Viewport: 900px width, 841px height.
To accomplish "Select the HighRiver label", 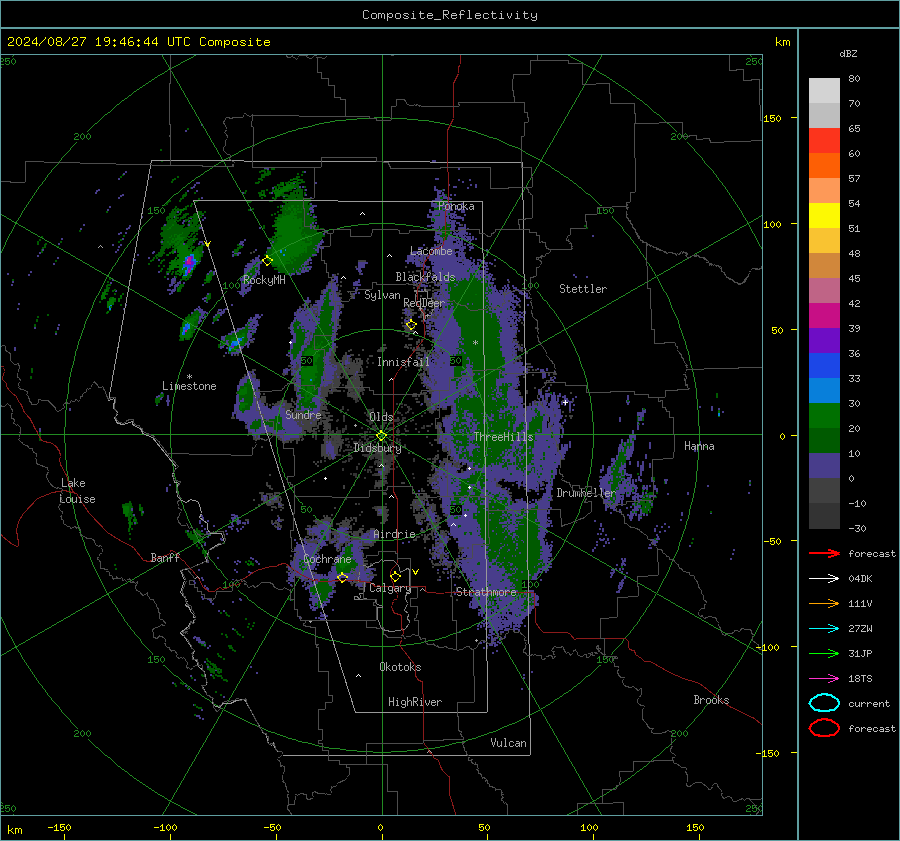I will [x=415, y=702].
